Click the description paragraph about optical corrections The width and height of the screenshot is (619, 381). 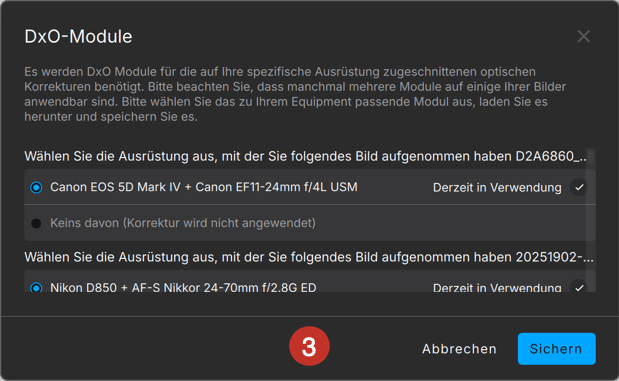(x=295, y=94)
